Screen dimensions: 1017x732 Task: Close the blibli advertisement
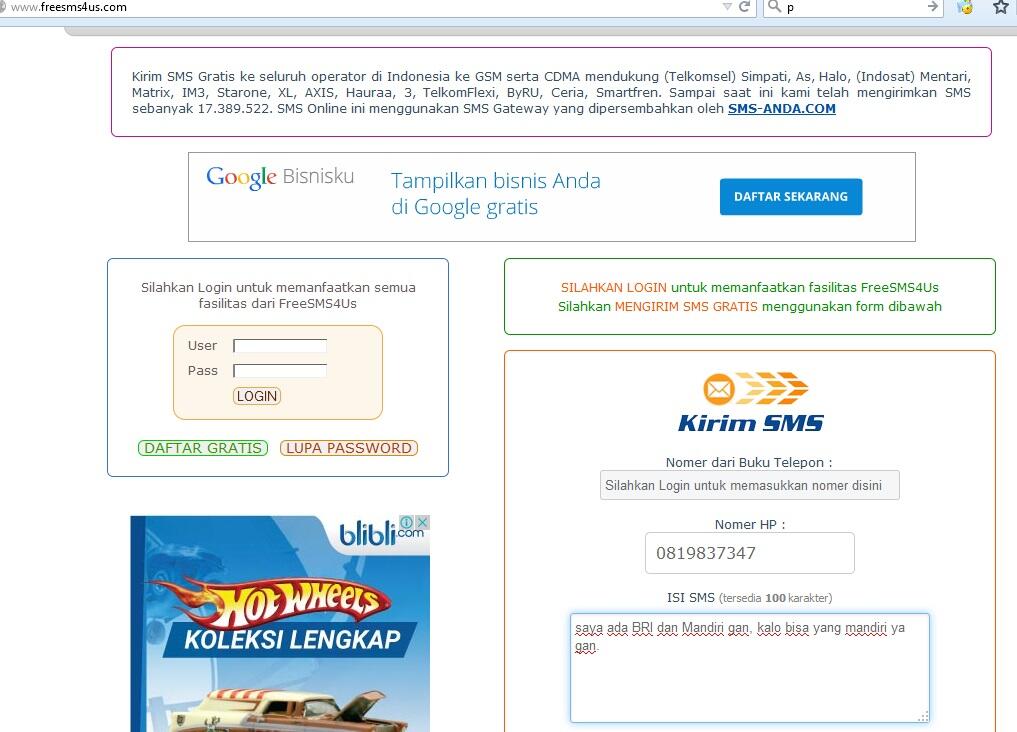422,522
